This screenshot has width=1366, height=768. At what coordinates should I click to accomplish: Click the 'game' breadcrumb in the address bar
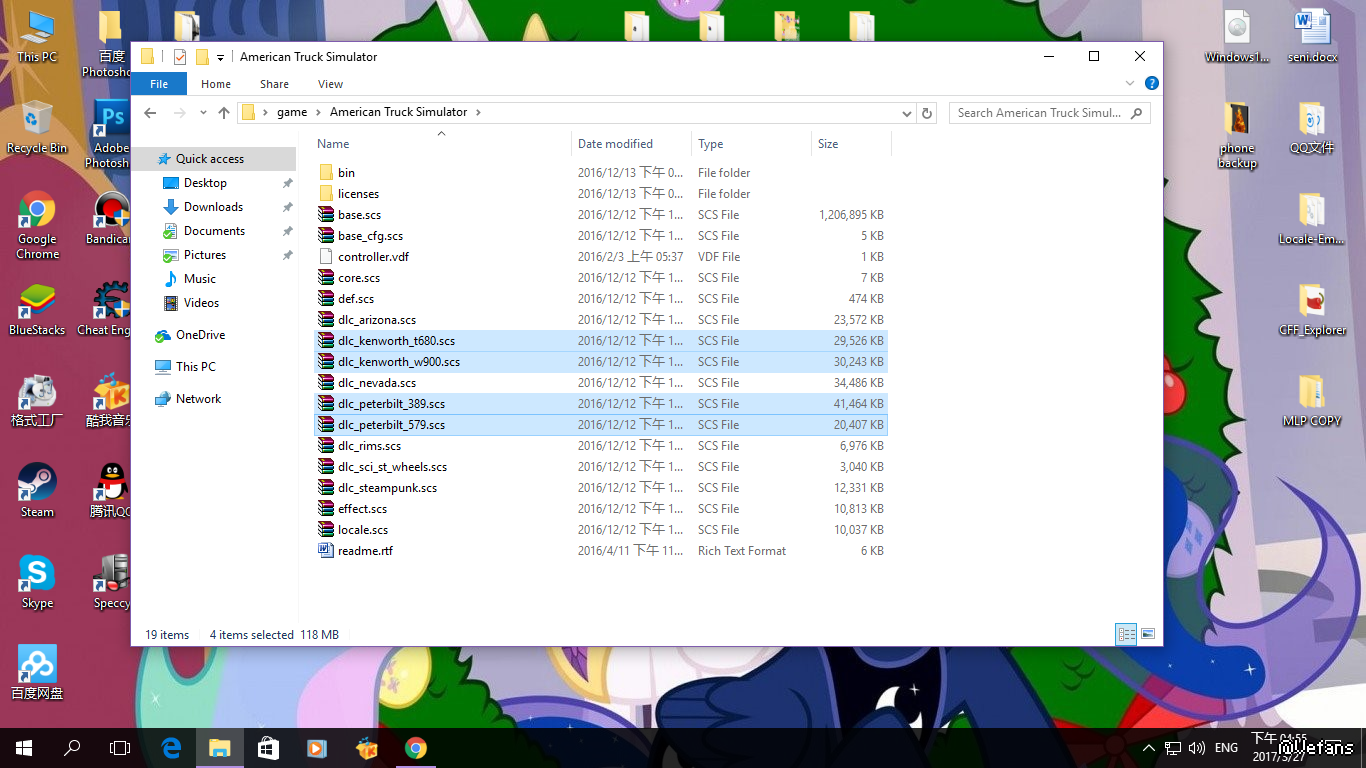[292, 112]
